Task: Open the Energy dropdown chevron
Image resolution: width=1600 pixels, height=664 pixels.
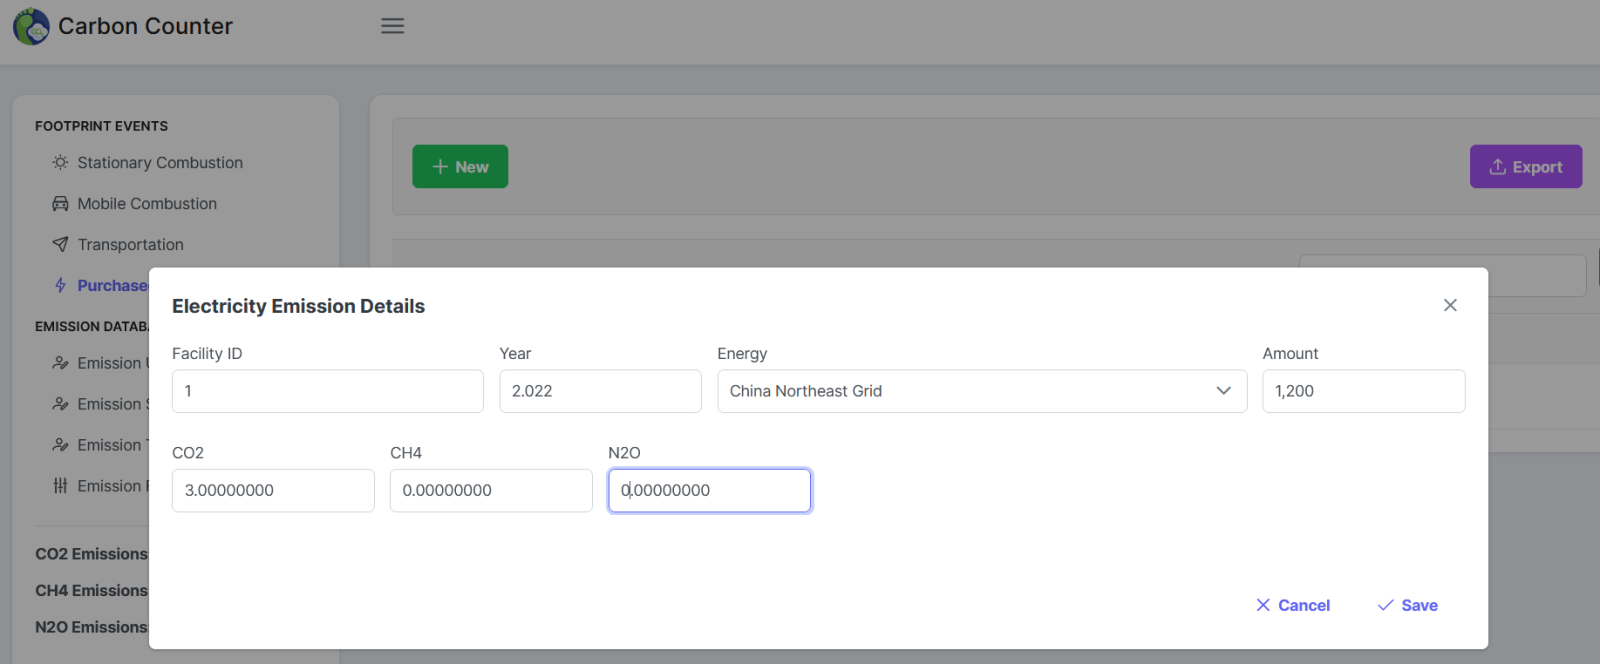Action: [1223, 391]
